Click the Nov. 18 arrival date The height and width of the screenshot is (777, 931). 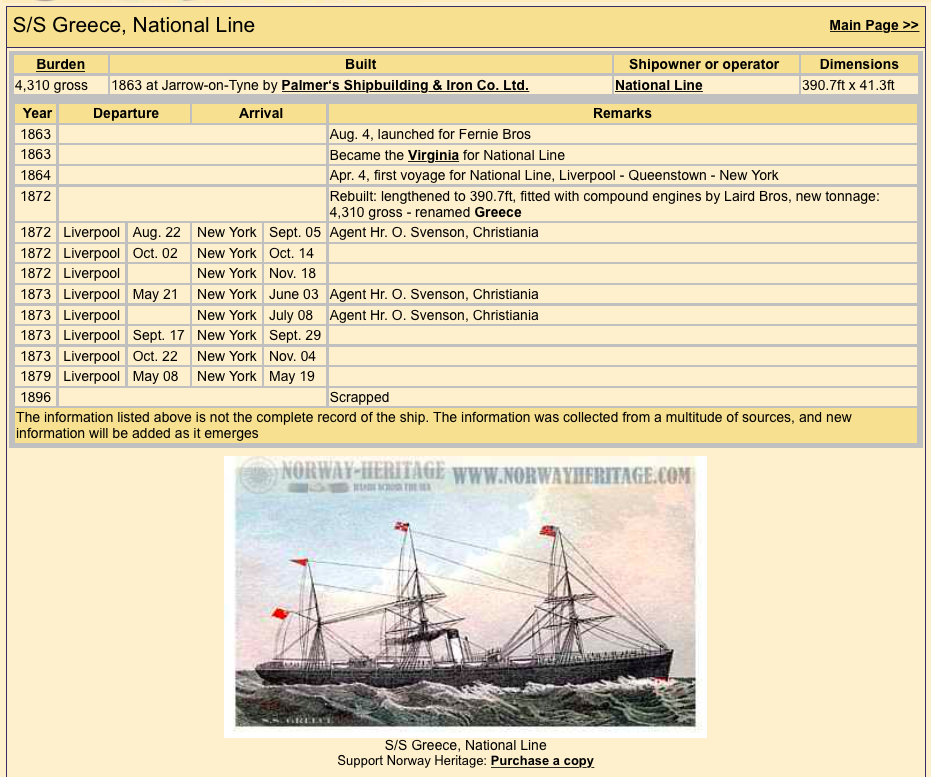click(292, 274)
